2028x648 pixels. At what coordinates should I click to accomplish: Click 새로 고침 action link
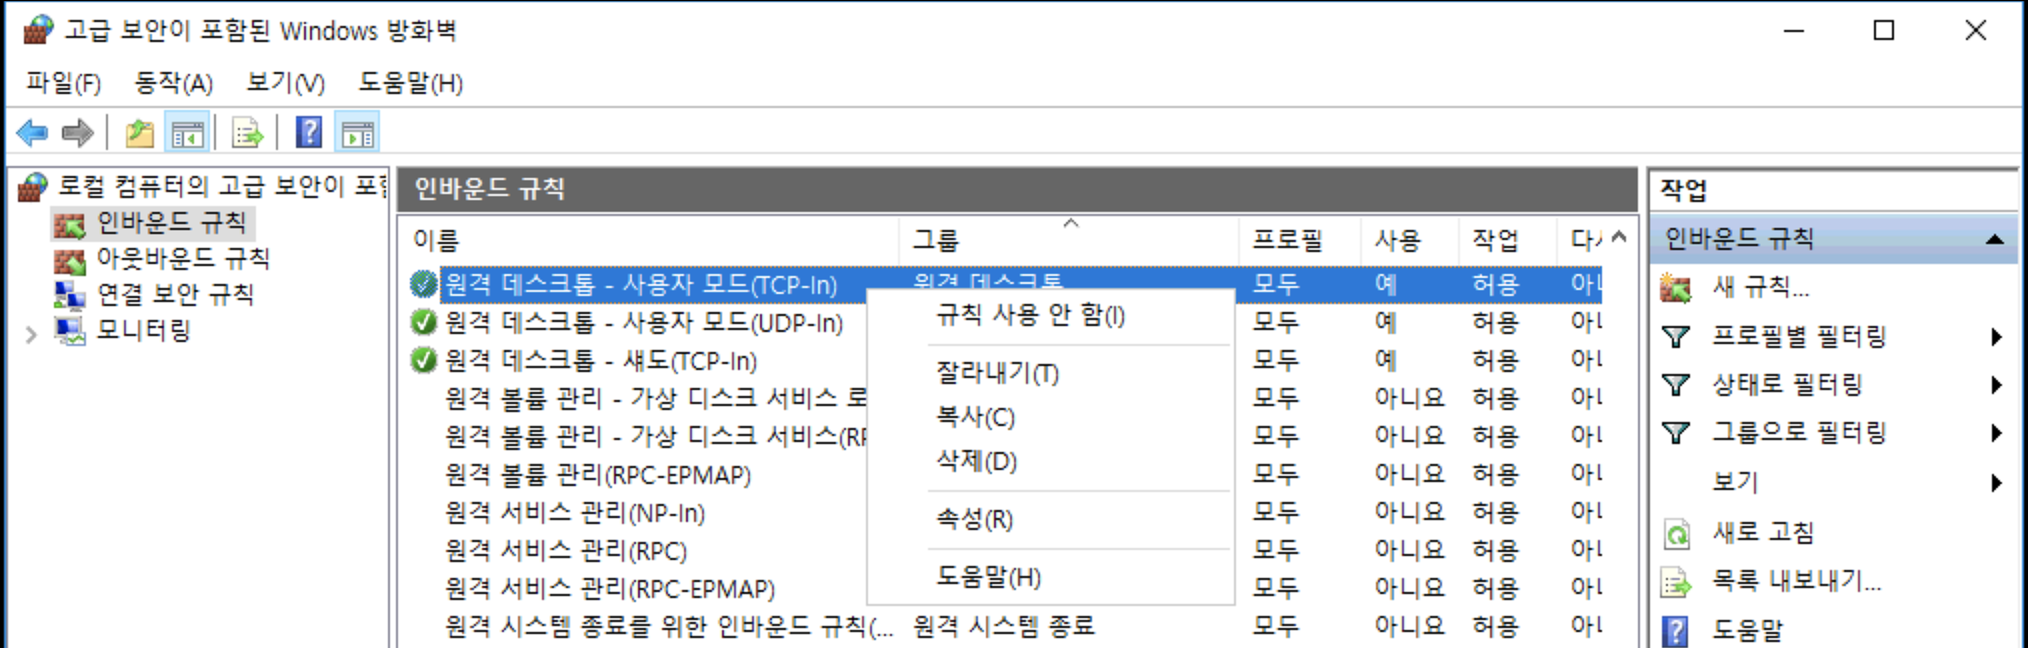pos(1763,533)
